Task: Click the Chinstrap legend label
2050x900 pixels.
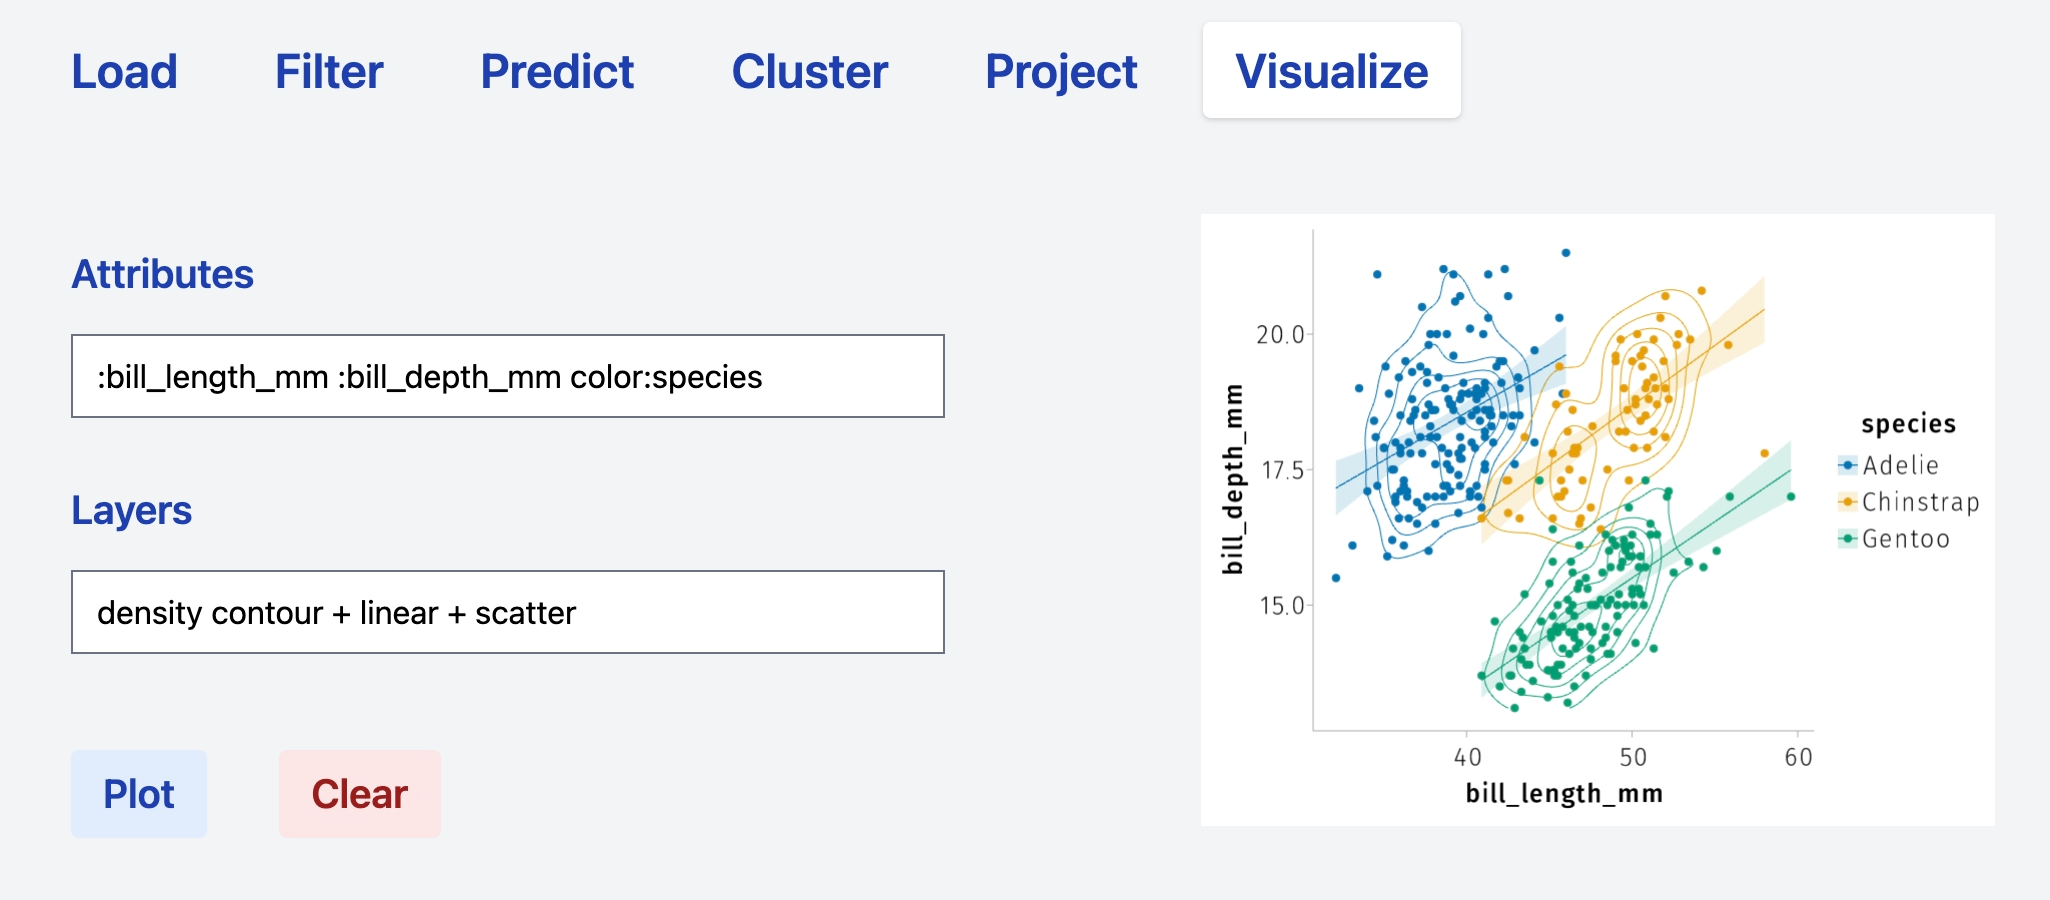Action: coord(1920,502)
